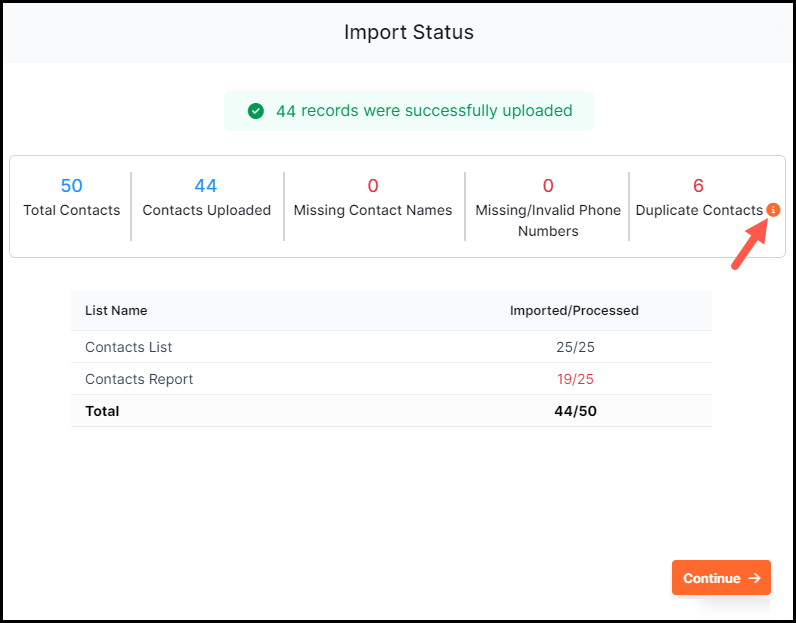
Task: Click the green success checkmark icon
Action: (x=255, y=111)
